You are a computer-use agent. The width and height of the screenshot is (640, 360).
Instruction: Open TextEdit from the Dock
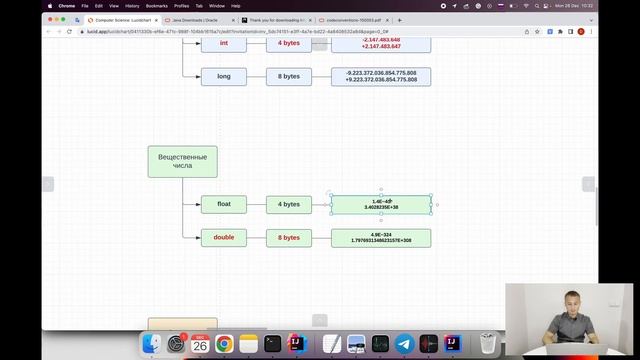coord(332,344)
